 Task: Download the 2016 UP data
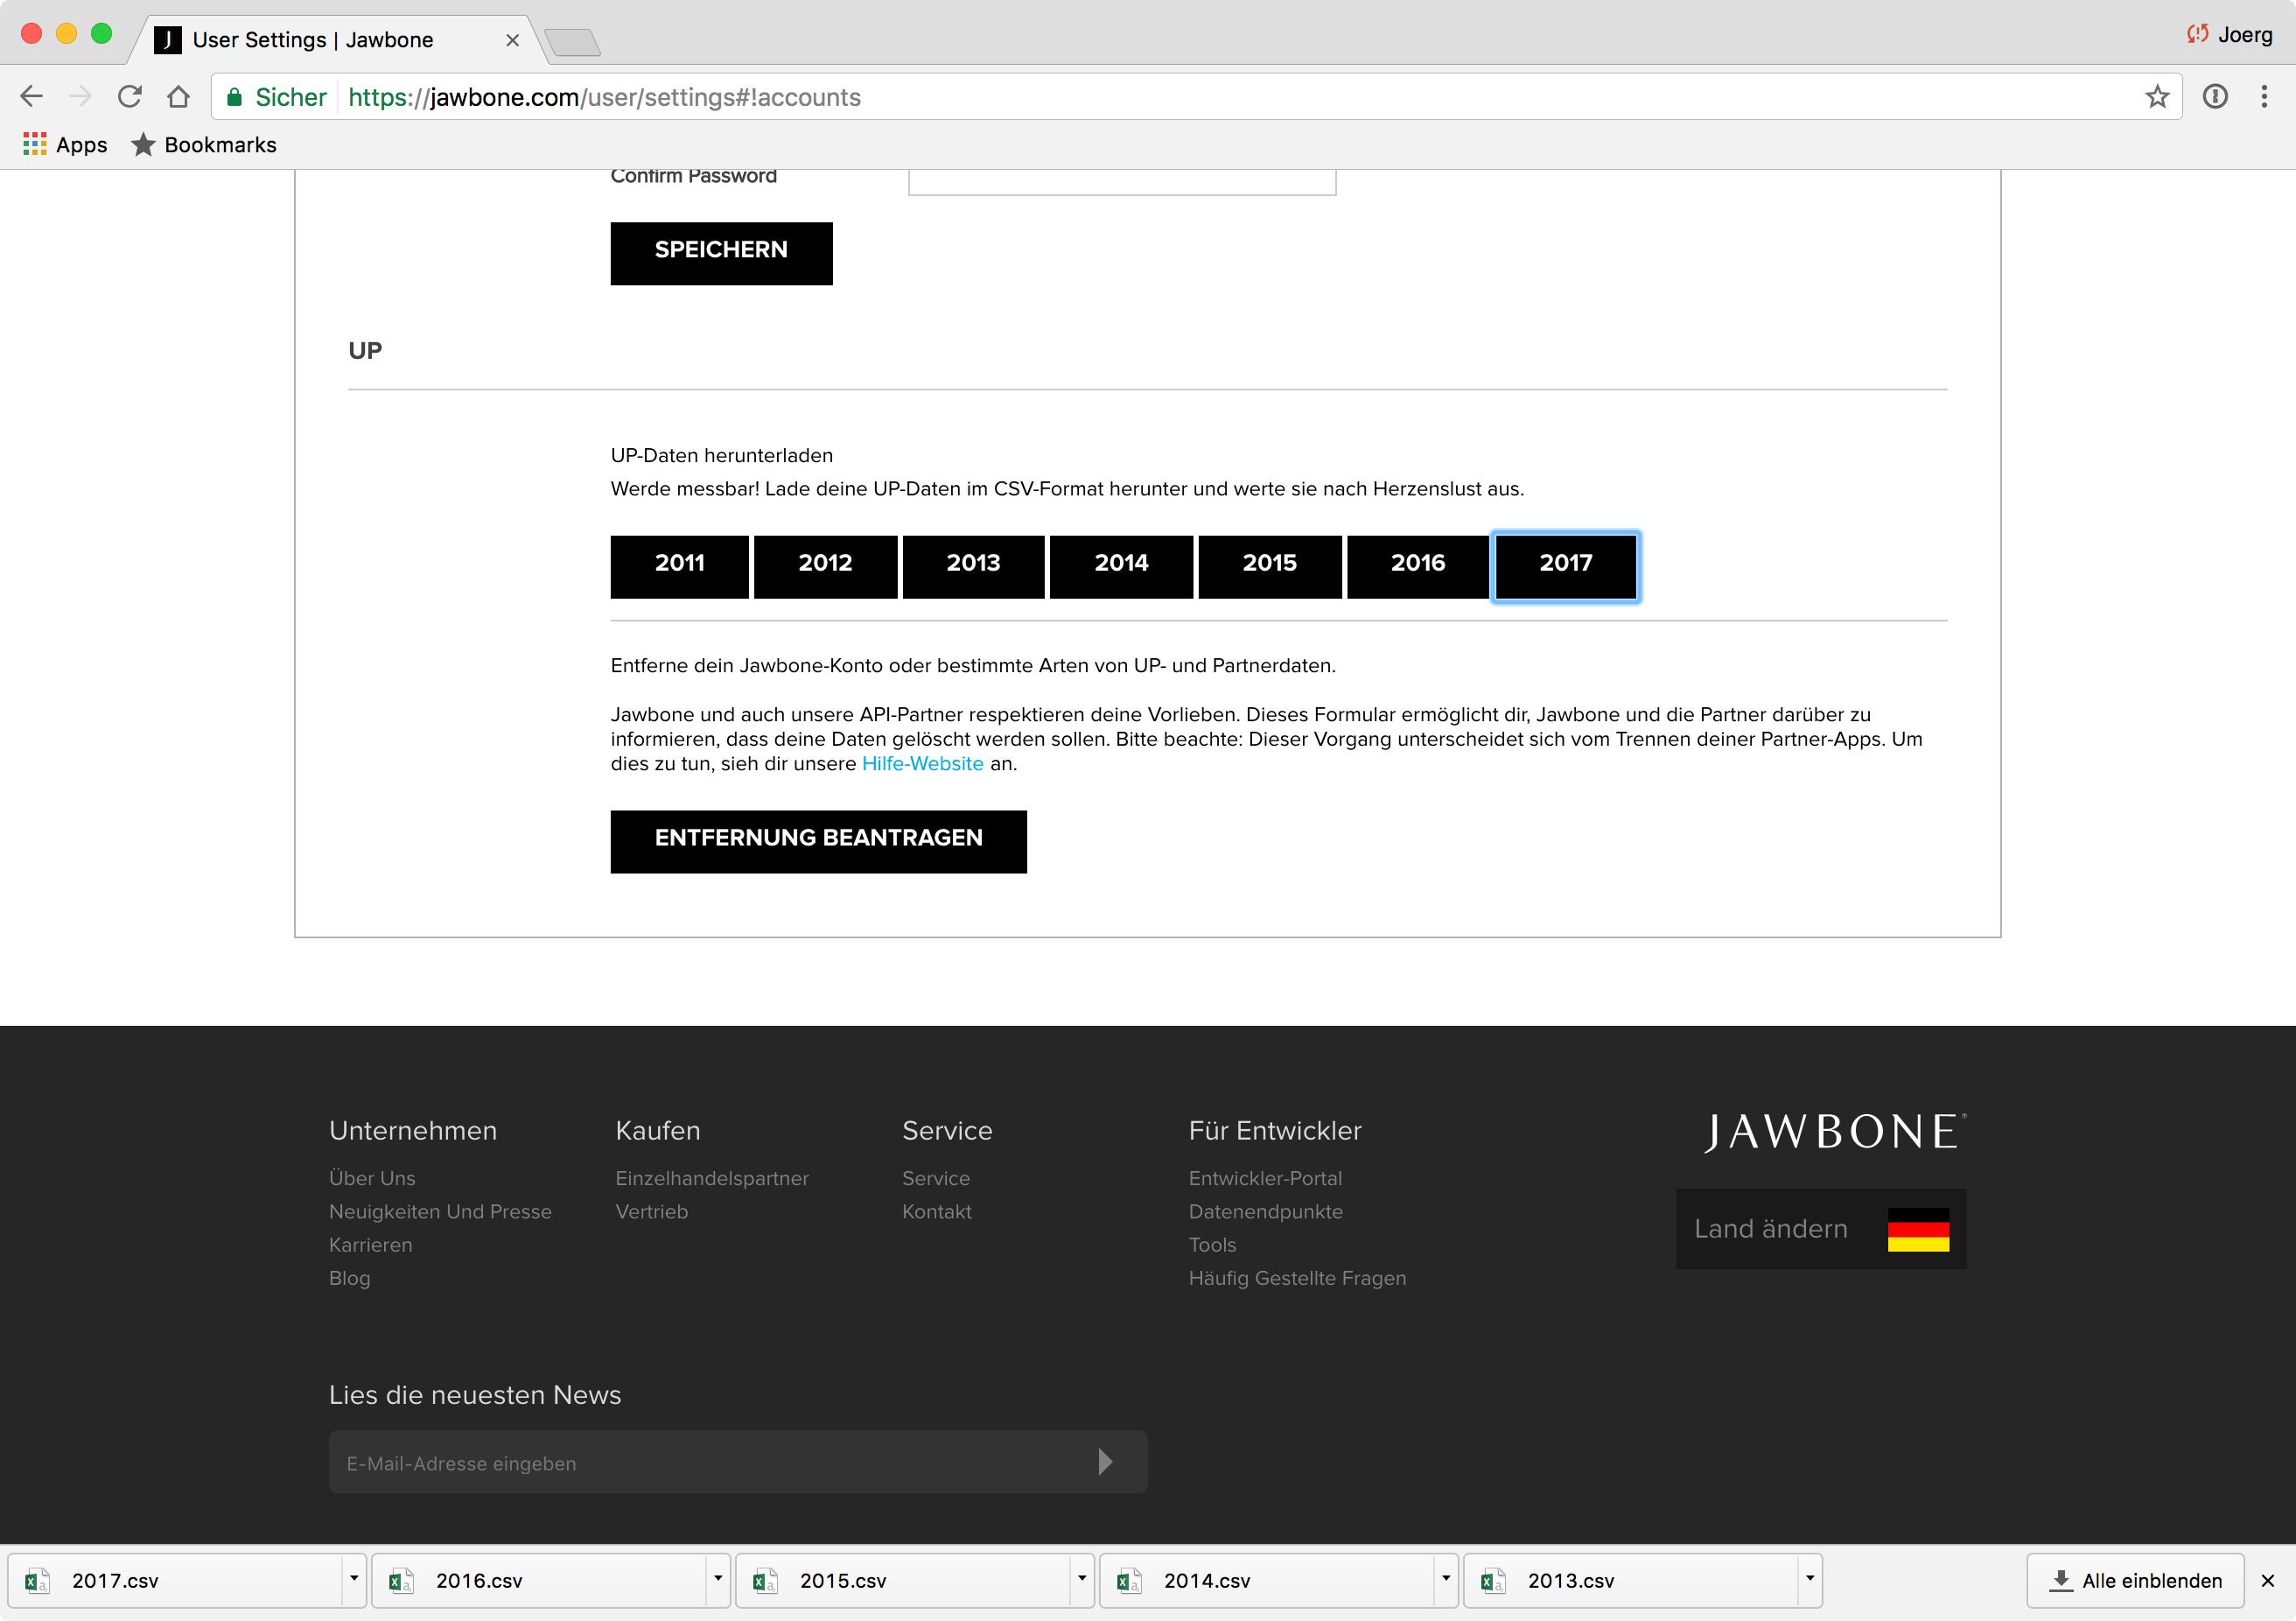(1418, 567)
